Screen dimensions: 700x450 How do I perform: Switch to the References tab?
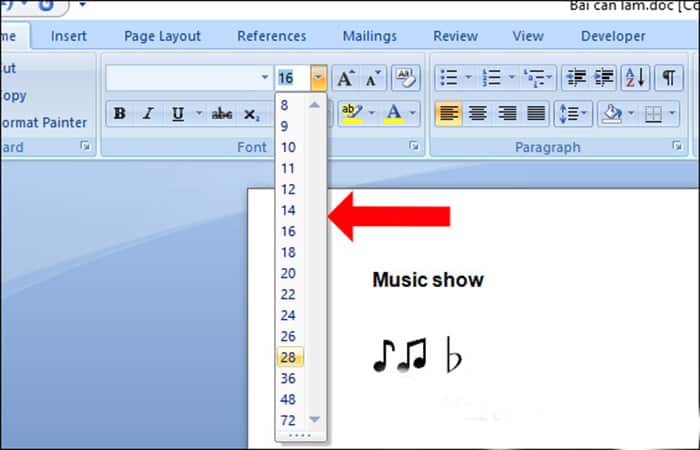pyautogui.click(x=272, y=36)
